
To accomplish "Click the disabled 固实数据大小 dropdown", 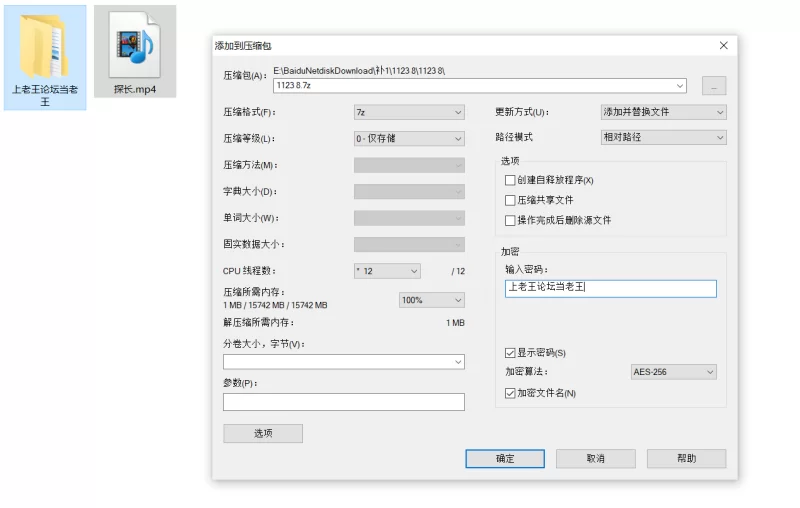I will point(409,244).
